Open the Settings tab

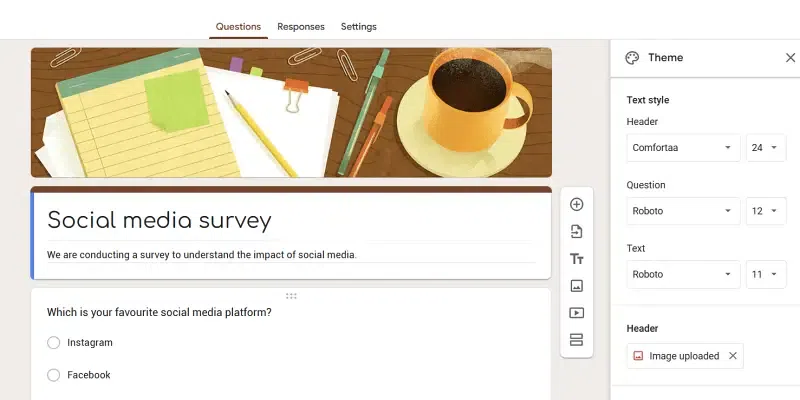click(358, 26)
